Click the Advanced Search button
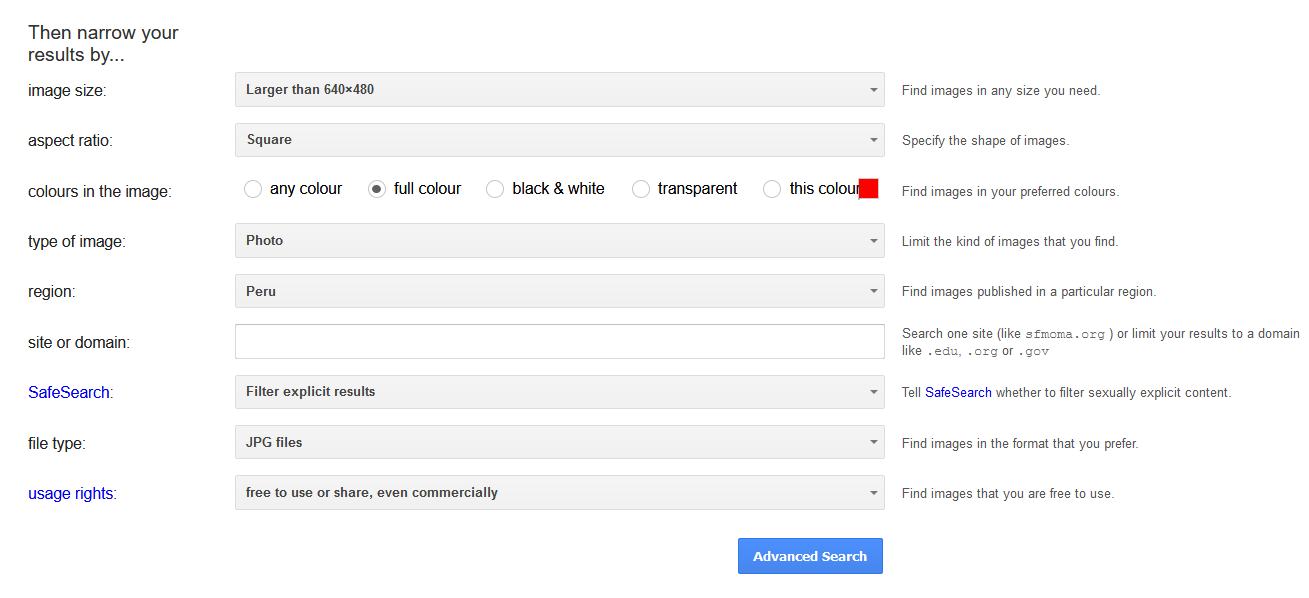1309x598 pixels. (810, 556)
